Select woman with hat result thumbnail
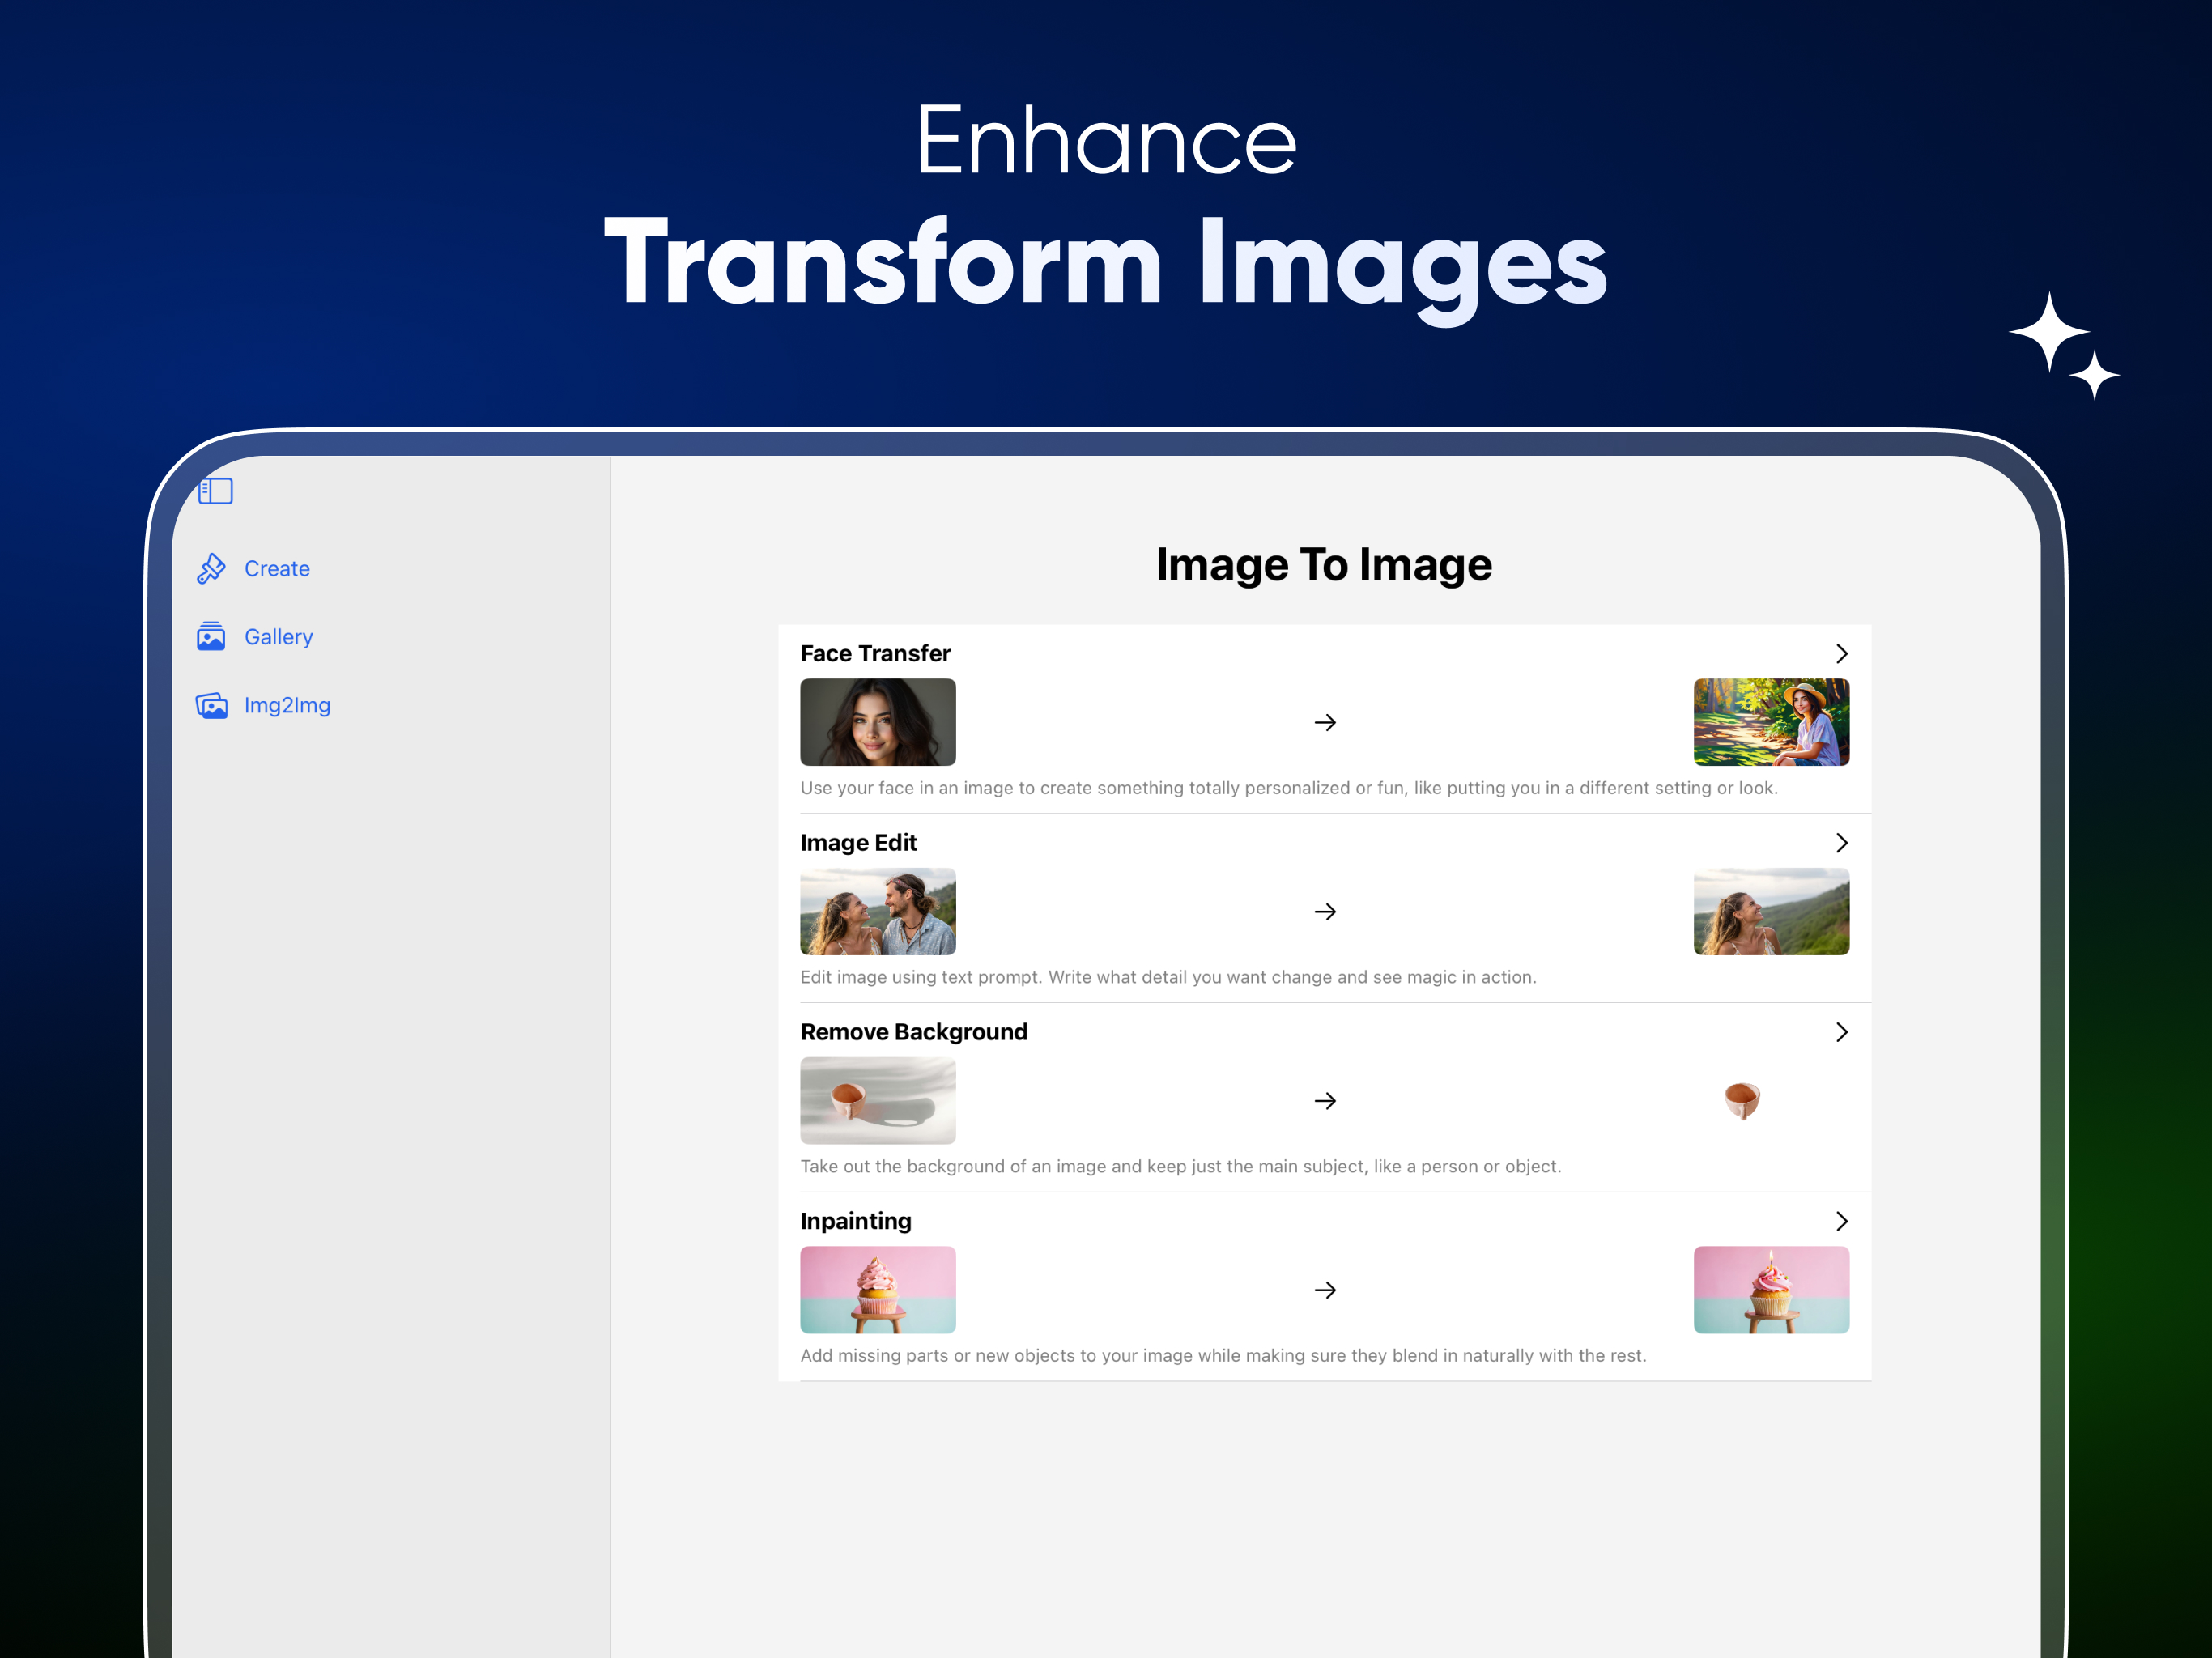Screen dimensions: 2212x1658 pyautogui.click(x=1770, y=721)
